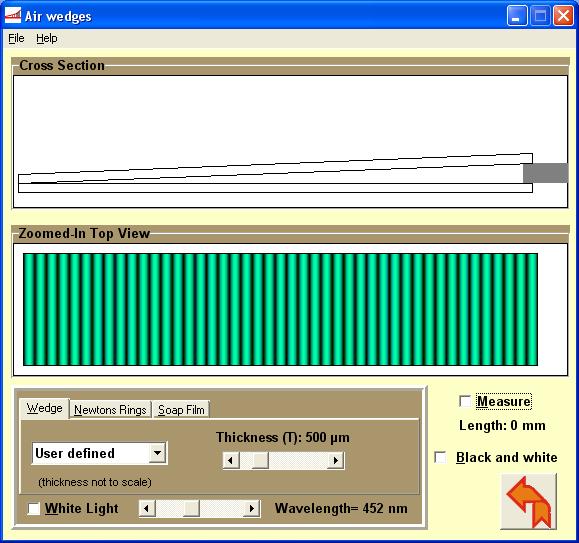Click the orange return arrow icon
This screenshot has width=579, height=543.
point(528,502)
